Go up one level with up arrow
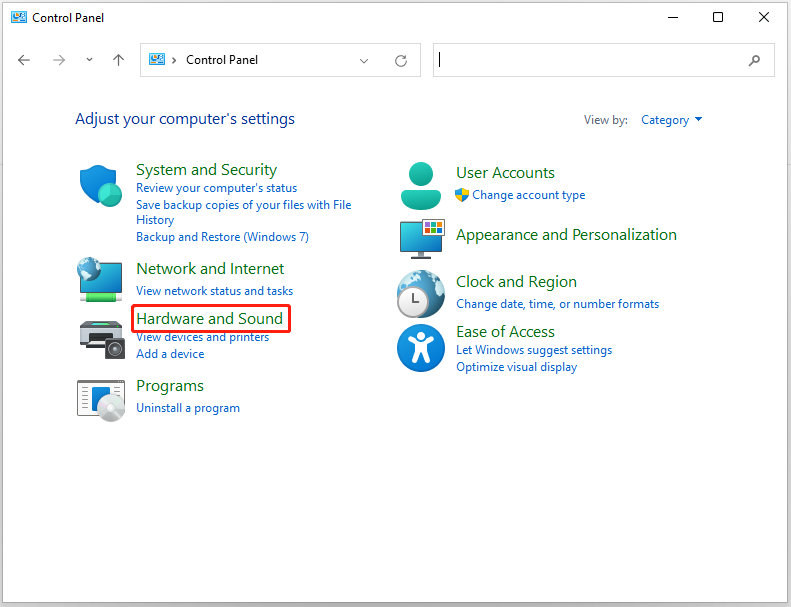This screenshot has width=791, height=607. [x=118, y=60]
